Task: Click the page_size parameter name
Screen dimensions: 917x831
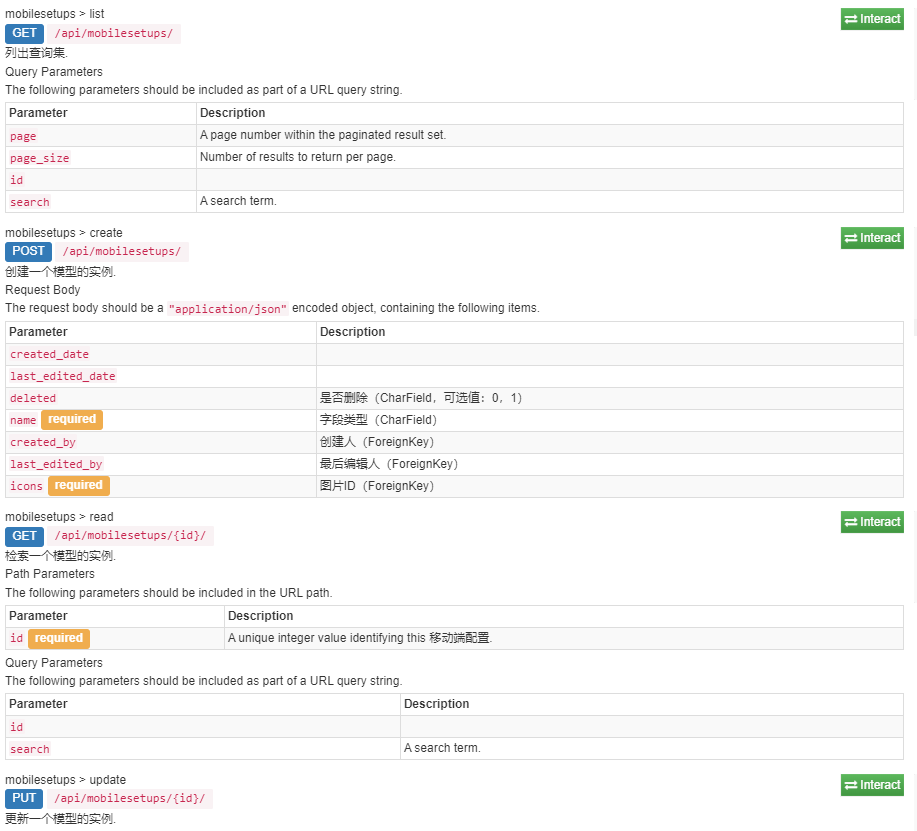Action: [40, 158]
